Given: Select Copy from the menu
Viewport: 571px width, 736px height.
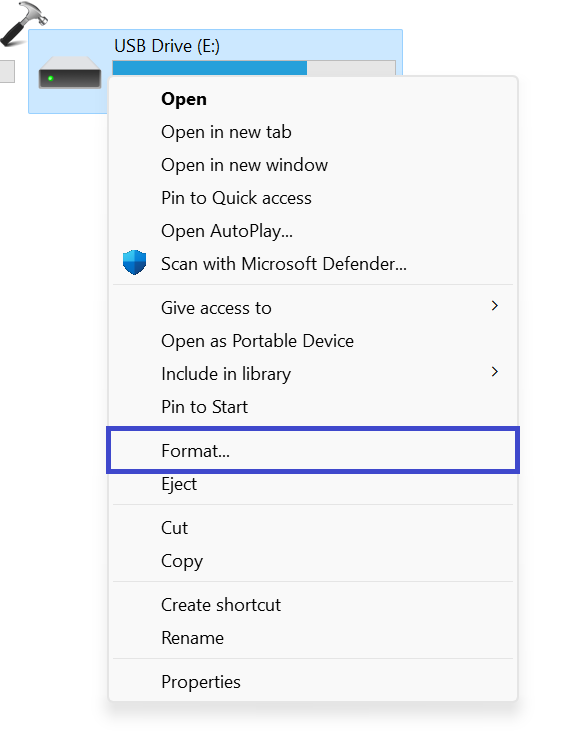Looking at the screenshot, I should pyautogui.click(x=313, y=561).
